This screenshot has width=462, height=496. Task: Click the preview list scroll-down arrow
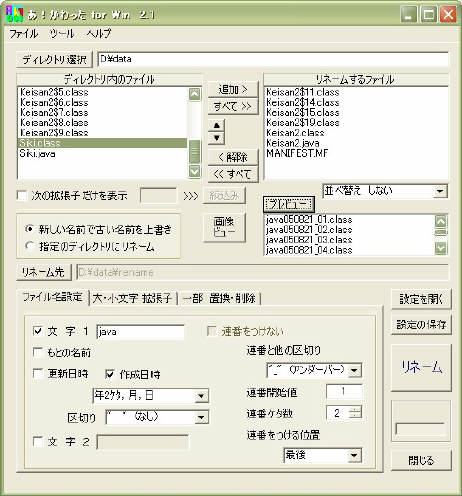(x=441, y=248)
